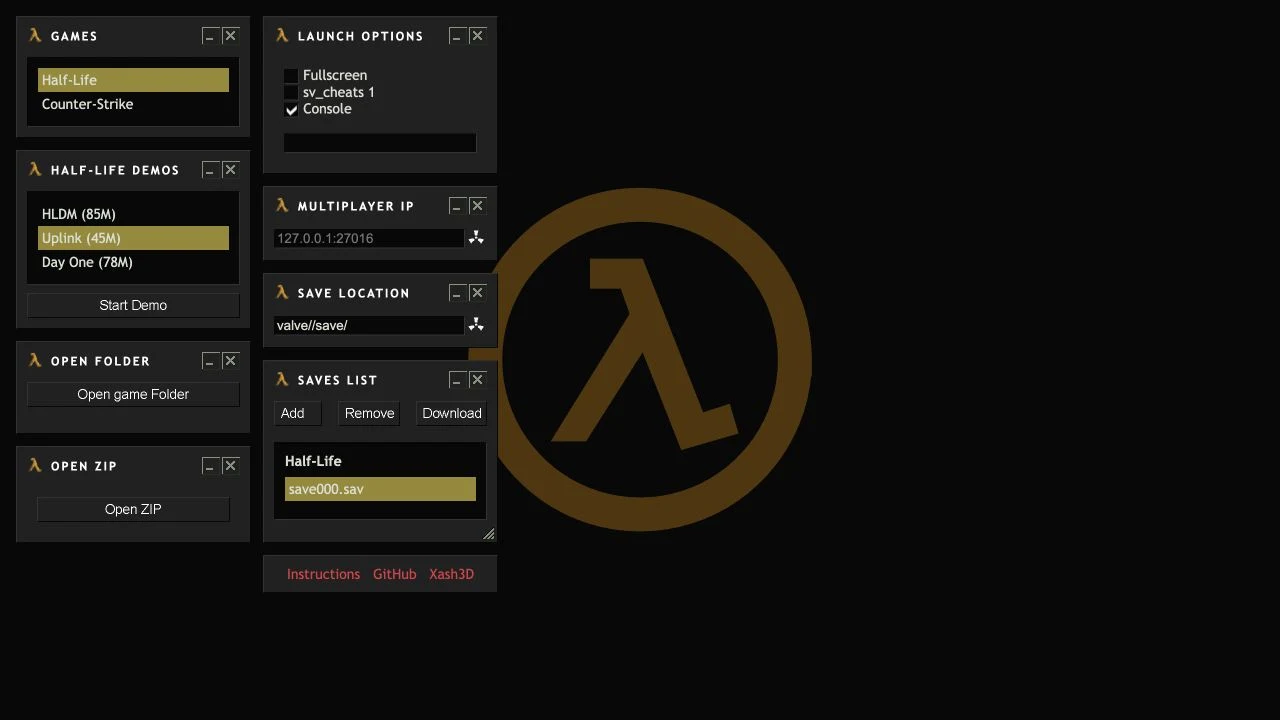
Task: Minimize the Half-Life Demos panel
Action: coord(209,170)
